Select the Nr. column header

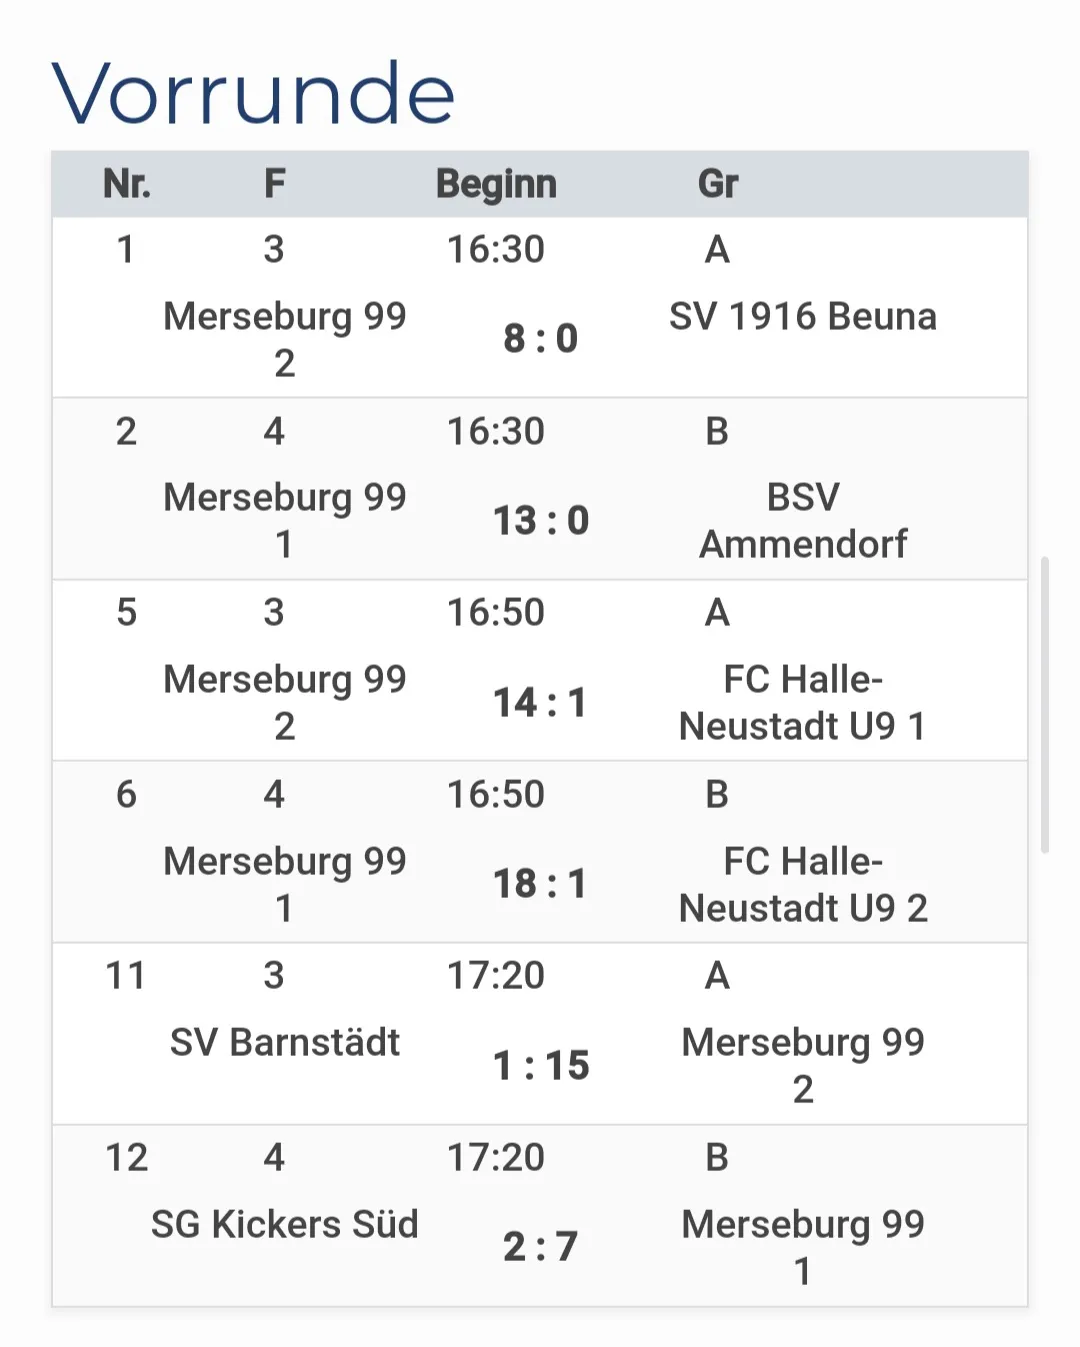tap(127, 184)
